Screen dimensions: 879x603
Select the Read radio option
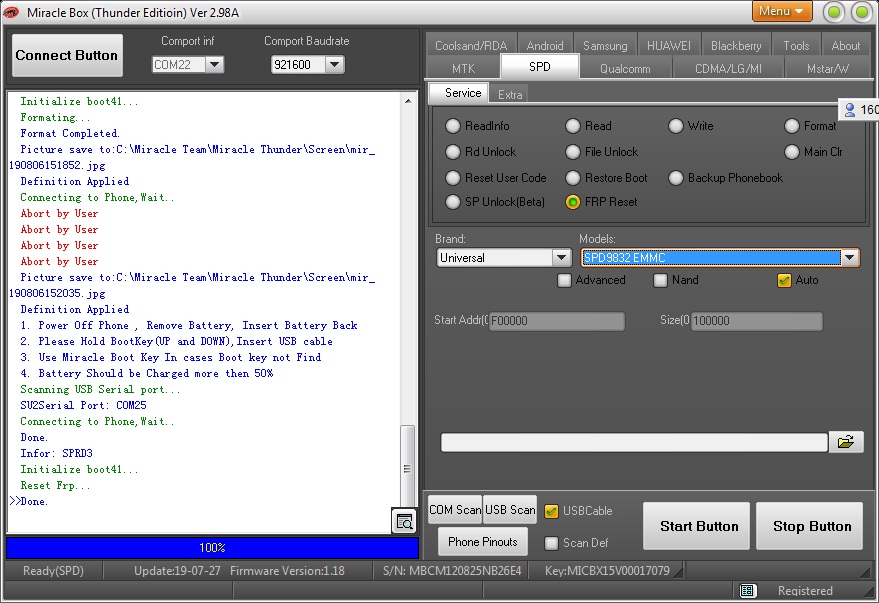(x=573, y=126)
